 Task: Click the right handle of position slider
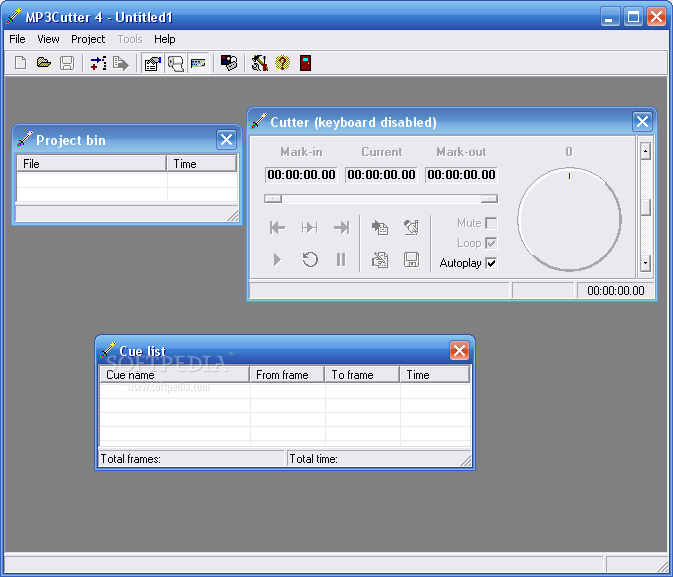point(489,198)
